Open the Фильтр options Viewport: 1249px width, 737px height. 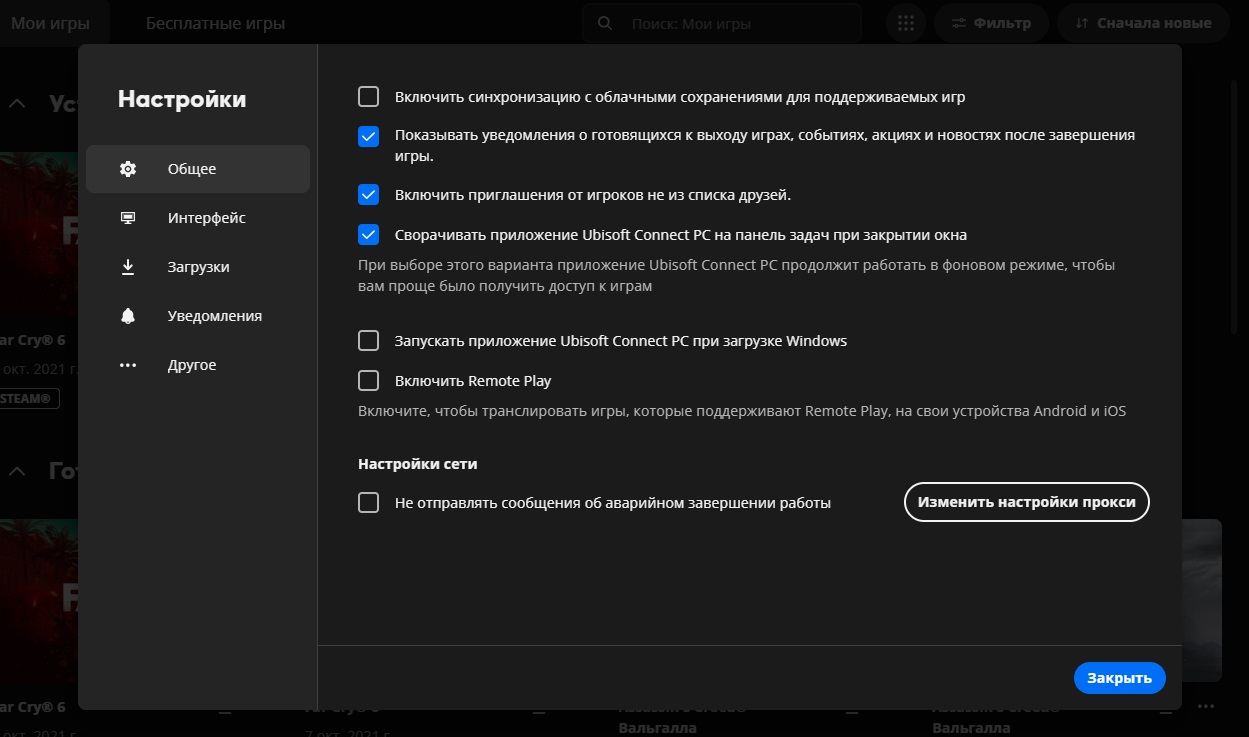[990, 23]
